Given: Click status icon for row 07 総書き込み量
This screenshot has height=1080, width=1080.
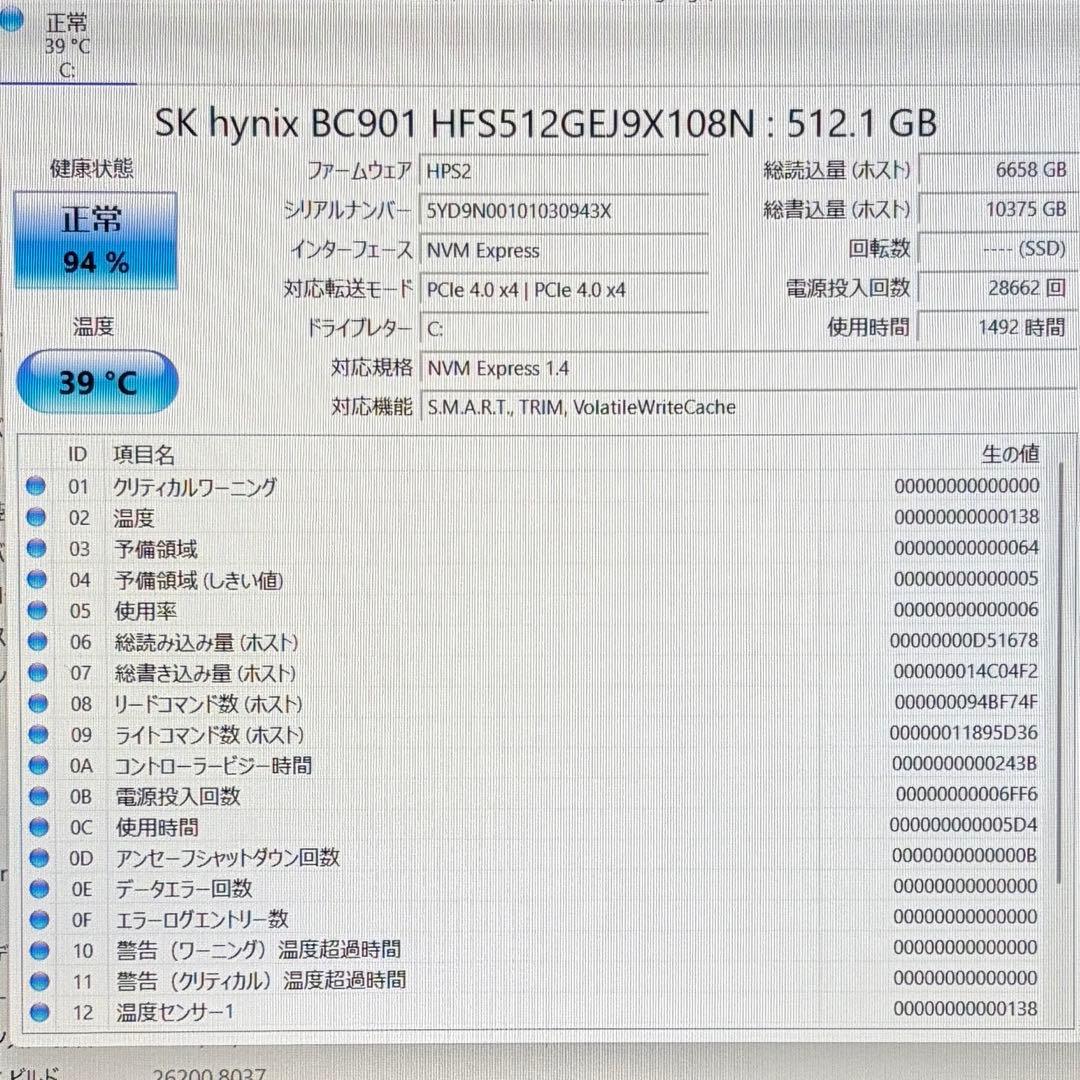Looking at the screenshot, I should point(37,672).
